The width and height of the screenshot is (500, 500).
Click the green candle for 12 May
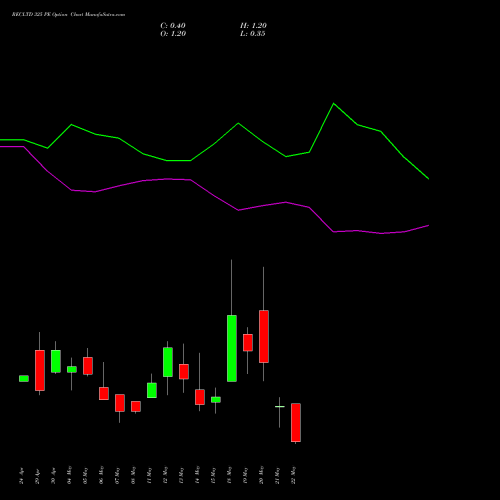pos(168,362)
